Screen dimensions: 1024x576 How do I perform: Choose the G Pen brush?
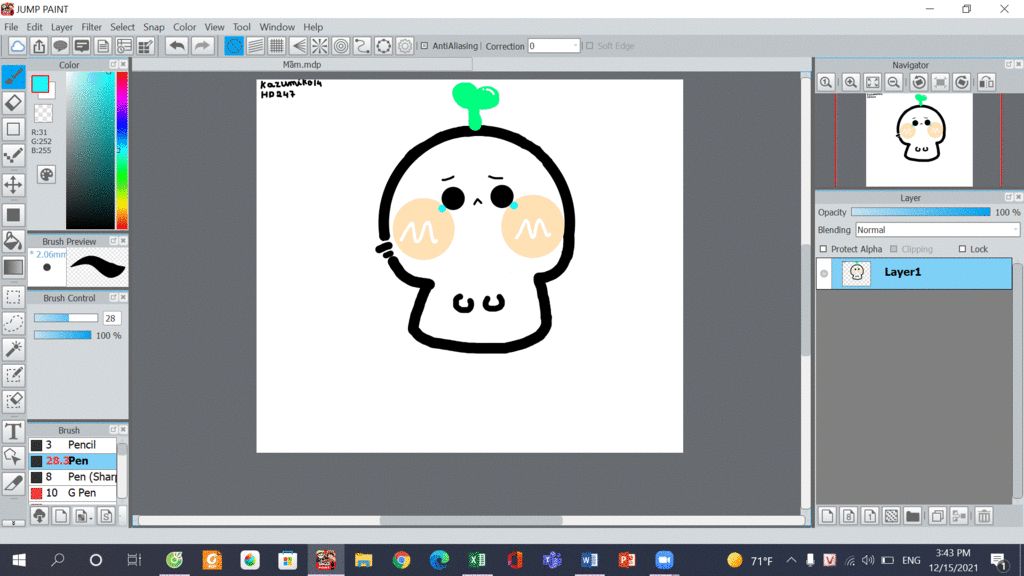click(72, 493)
